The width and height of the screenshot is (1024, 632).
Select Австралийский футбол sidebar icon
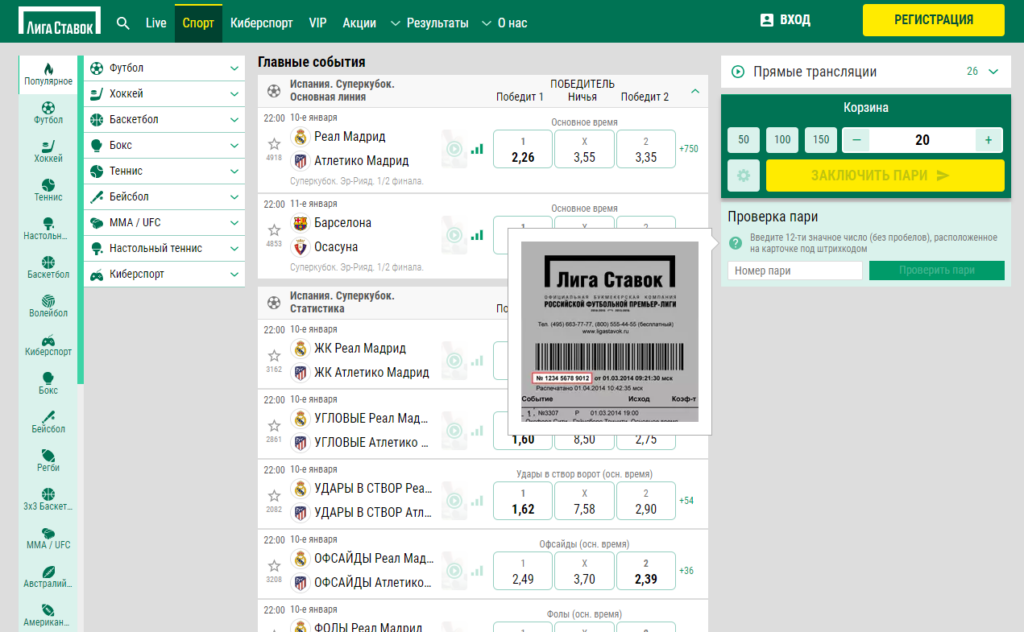tap(48, 576)
